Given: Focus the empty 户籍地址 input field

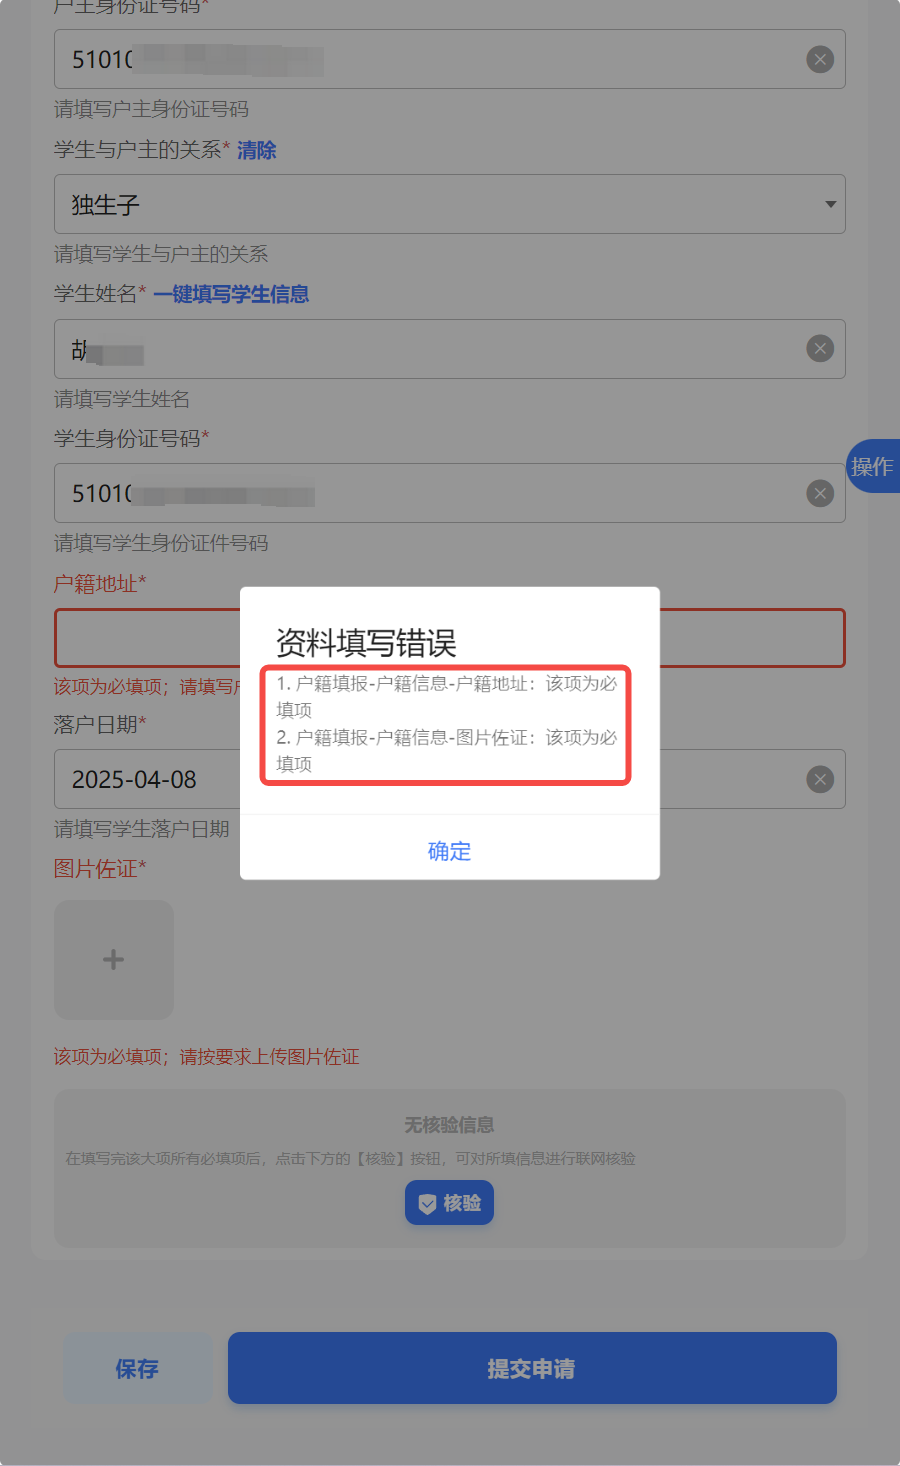Looking at the screenshot, I should pyautogui.click(x=450, y=638).
